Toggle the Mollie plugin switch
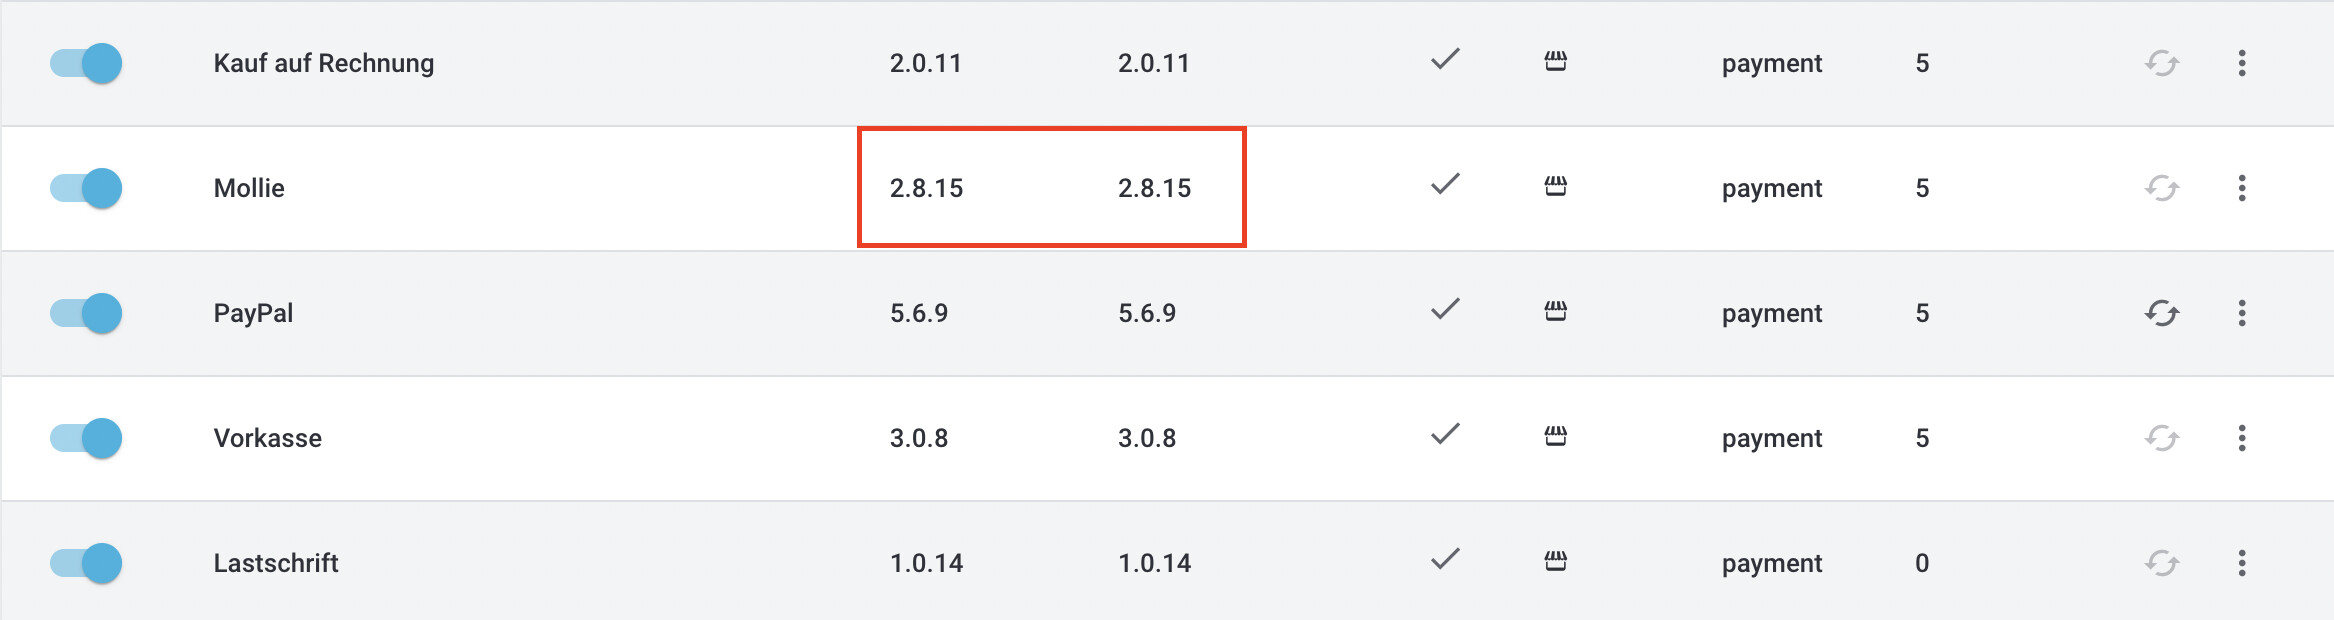 coord(86,188)
